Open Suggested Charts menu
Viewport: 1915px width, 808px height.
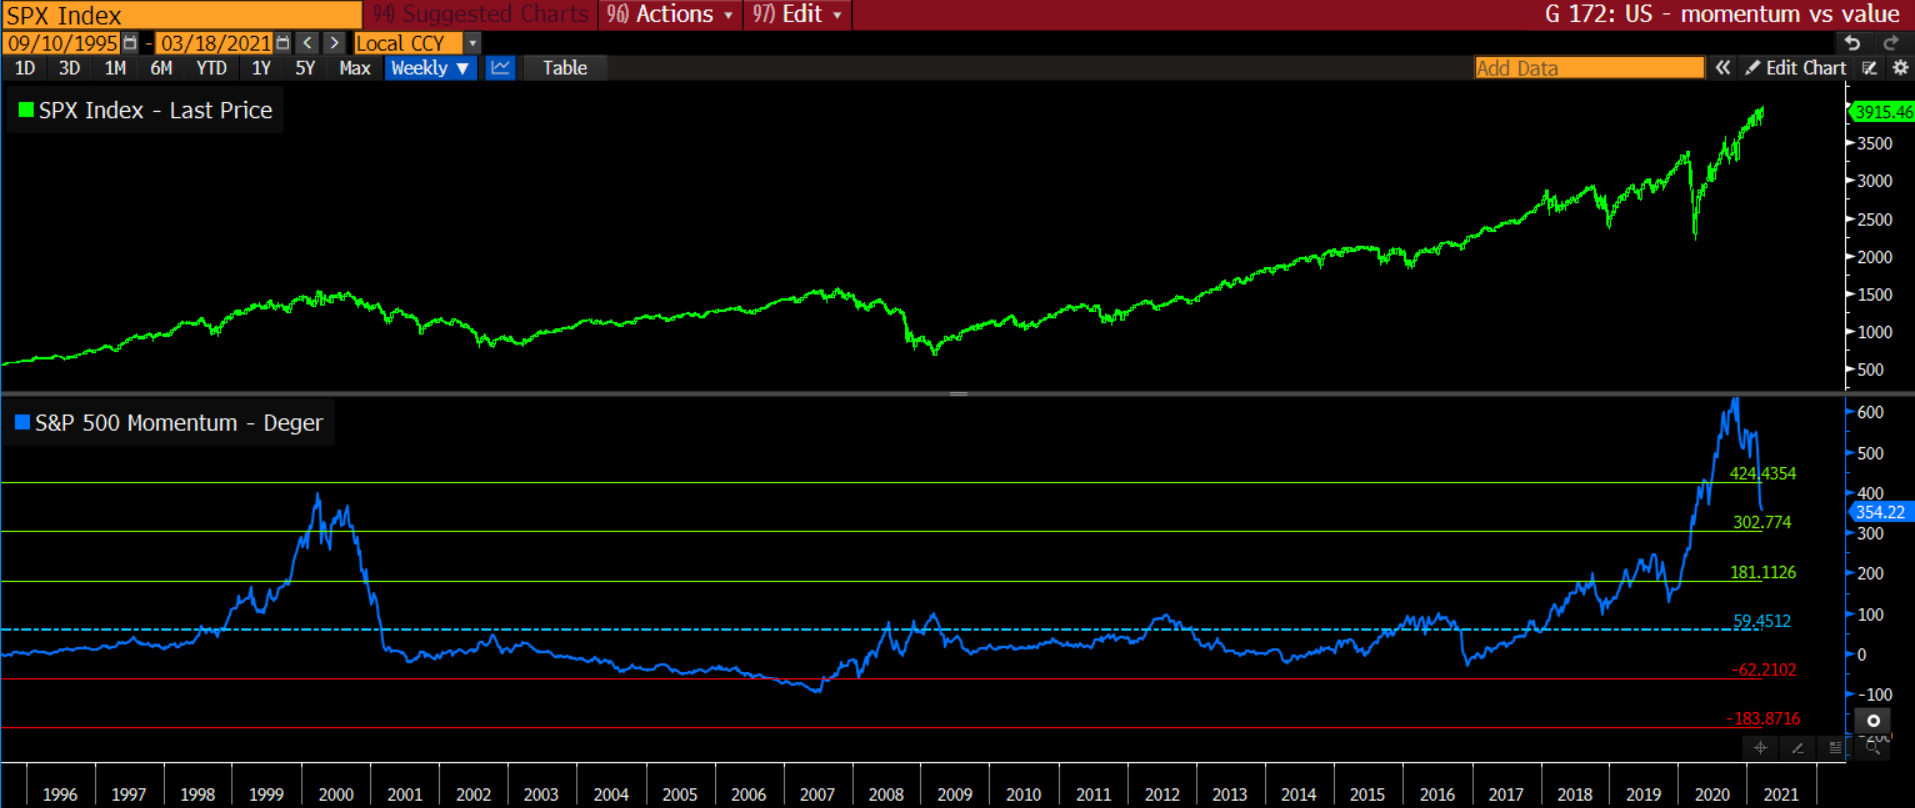pyautogui.click(x=481, y=14)
